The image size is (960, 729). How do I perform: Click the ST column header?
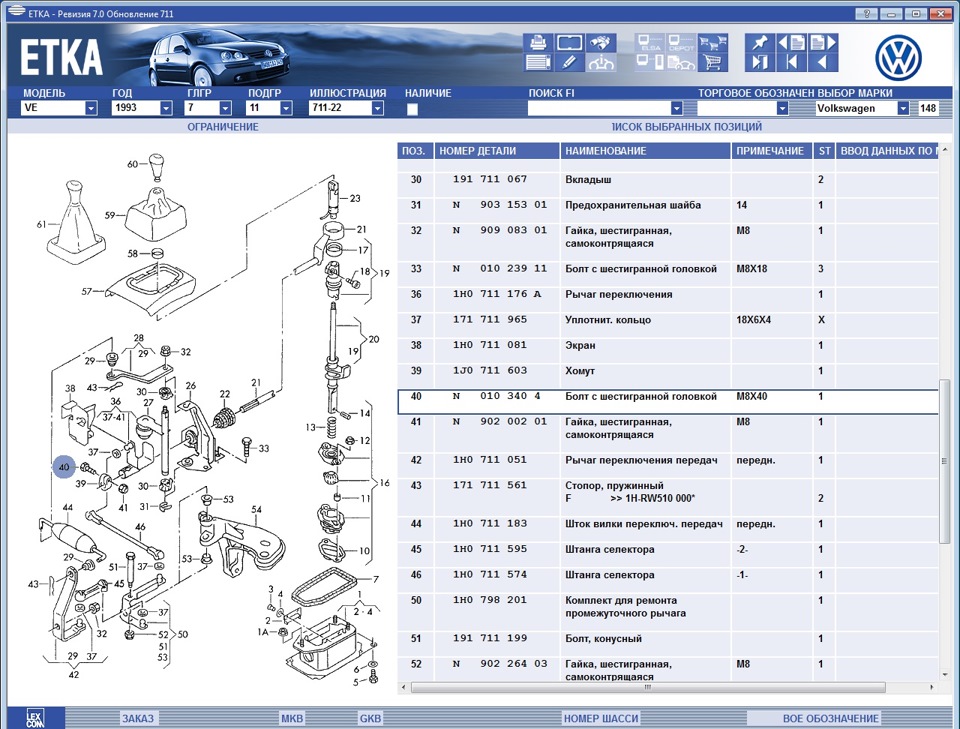[x=824, y=151]
